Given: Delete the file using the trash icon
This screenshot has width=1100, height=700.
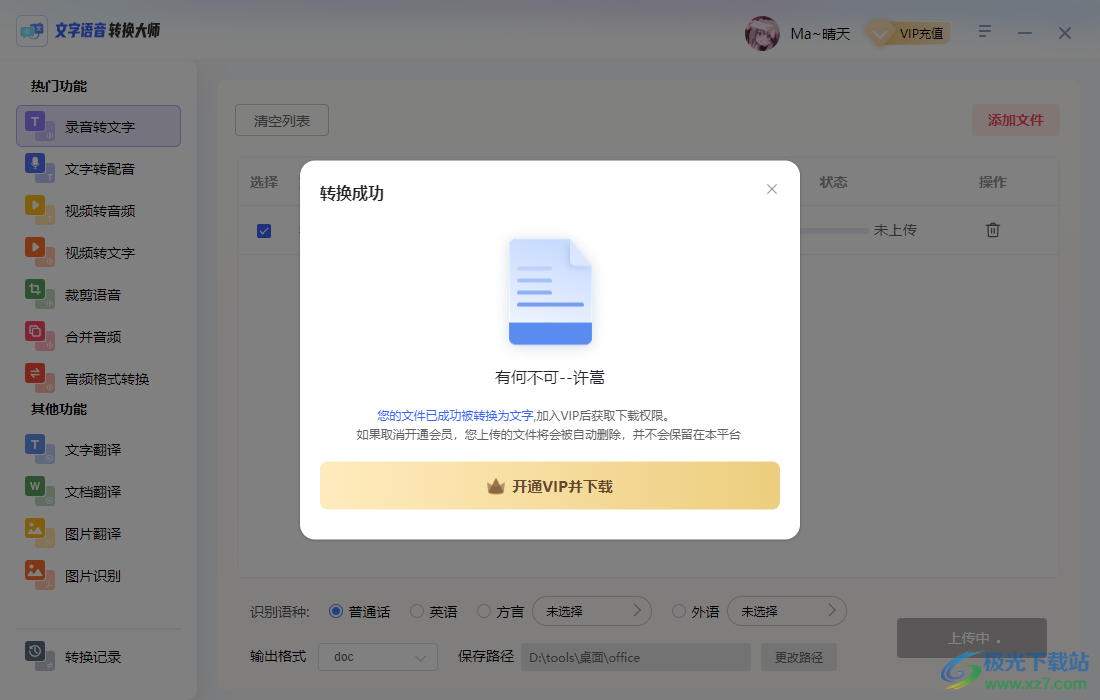Looking at the screenshot, I should coord(992,230).
